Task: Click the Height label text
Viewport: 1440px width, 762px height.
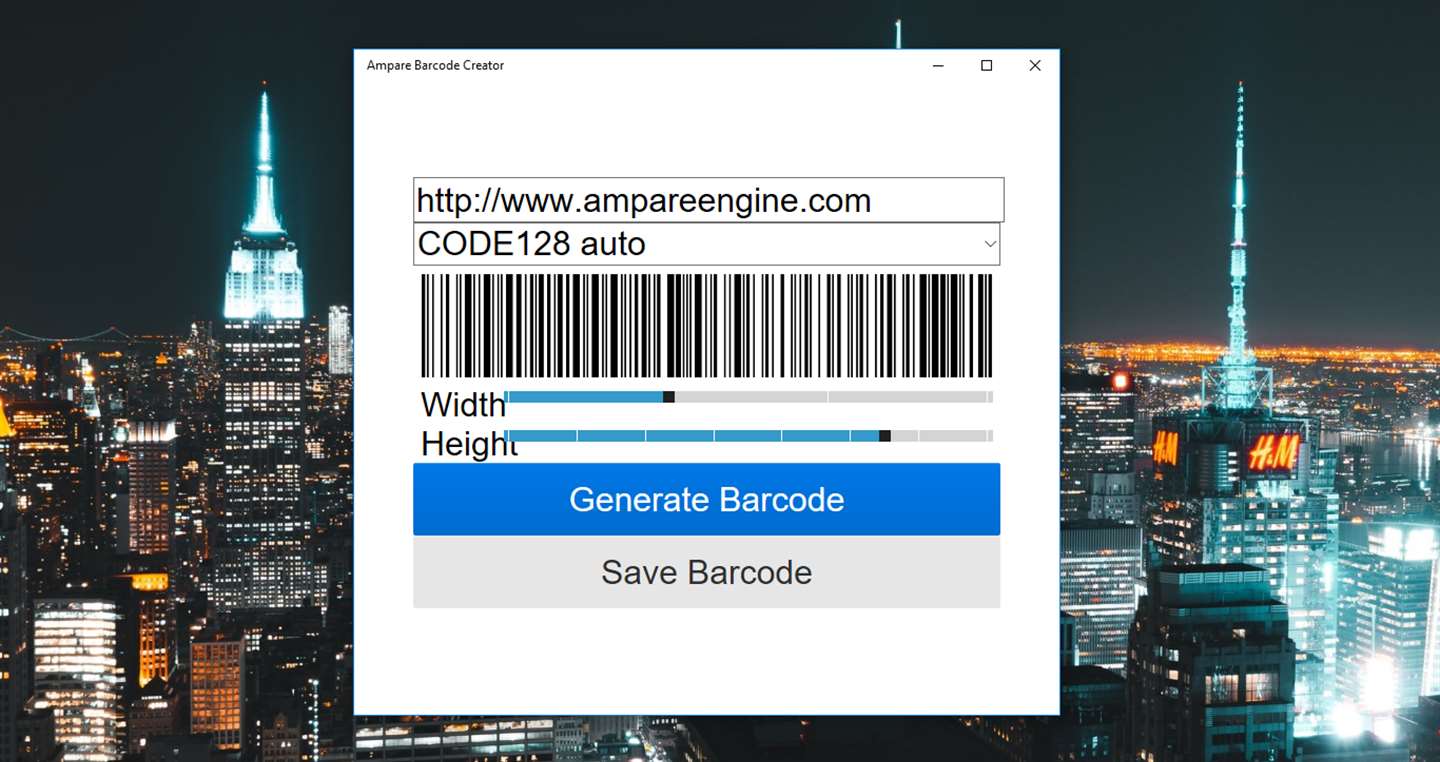Action: coord(469,444)
